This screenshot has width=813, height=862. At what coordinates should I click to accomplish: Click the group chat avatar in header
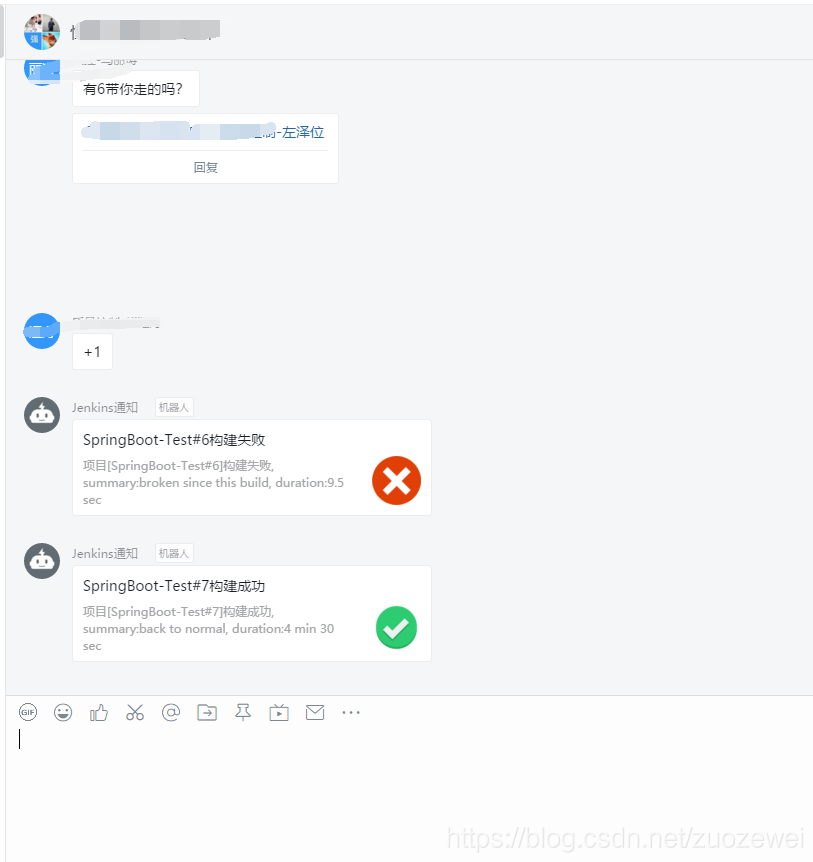tap(42, 31)
